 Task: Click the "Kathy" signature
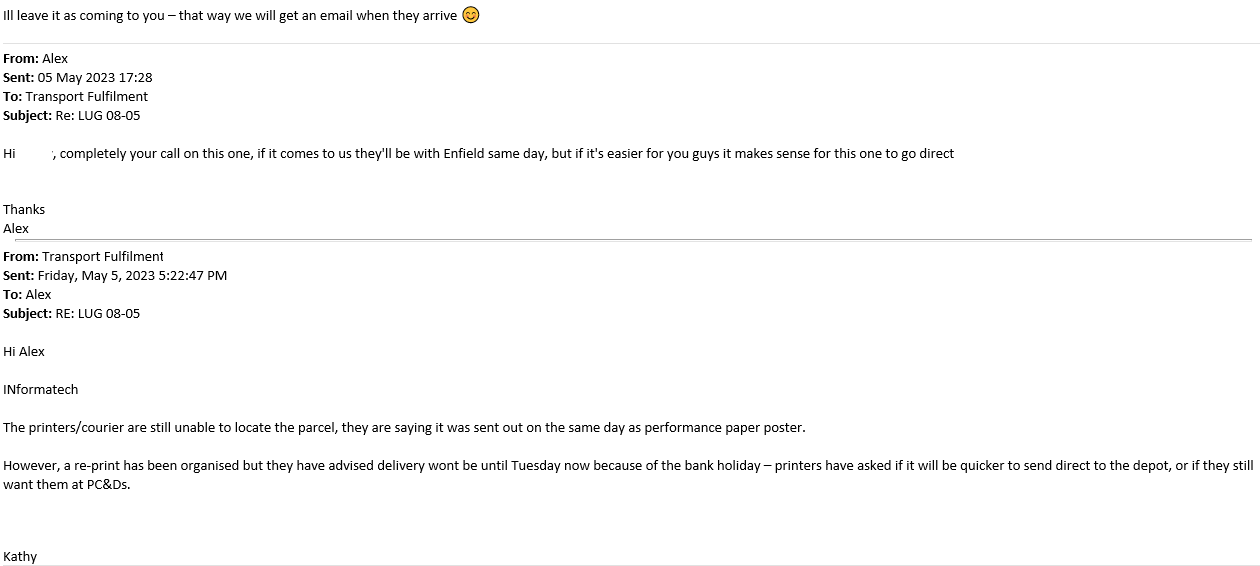tap(20, 556)
